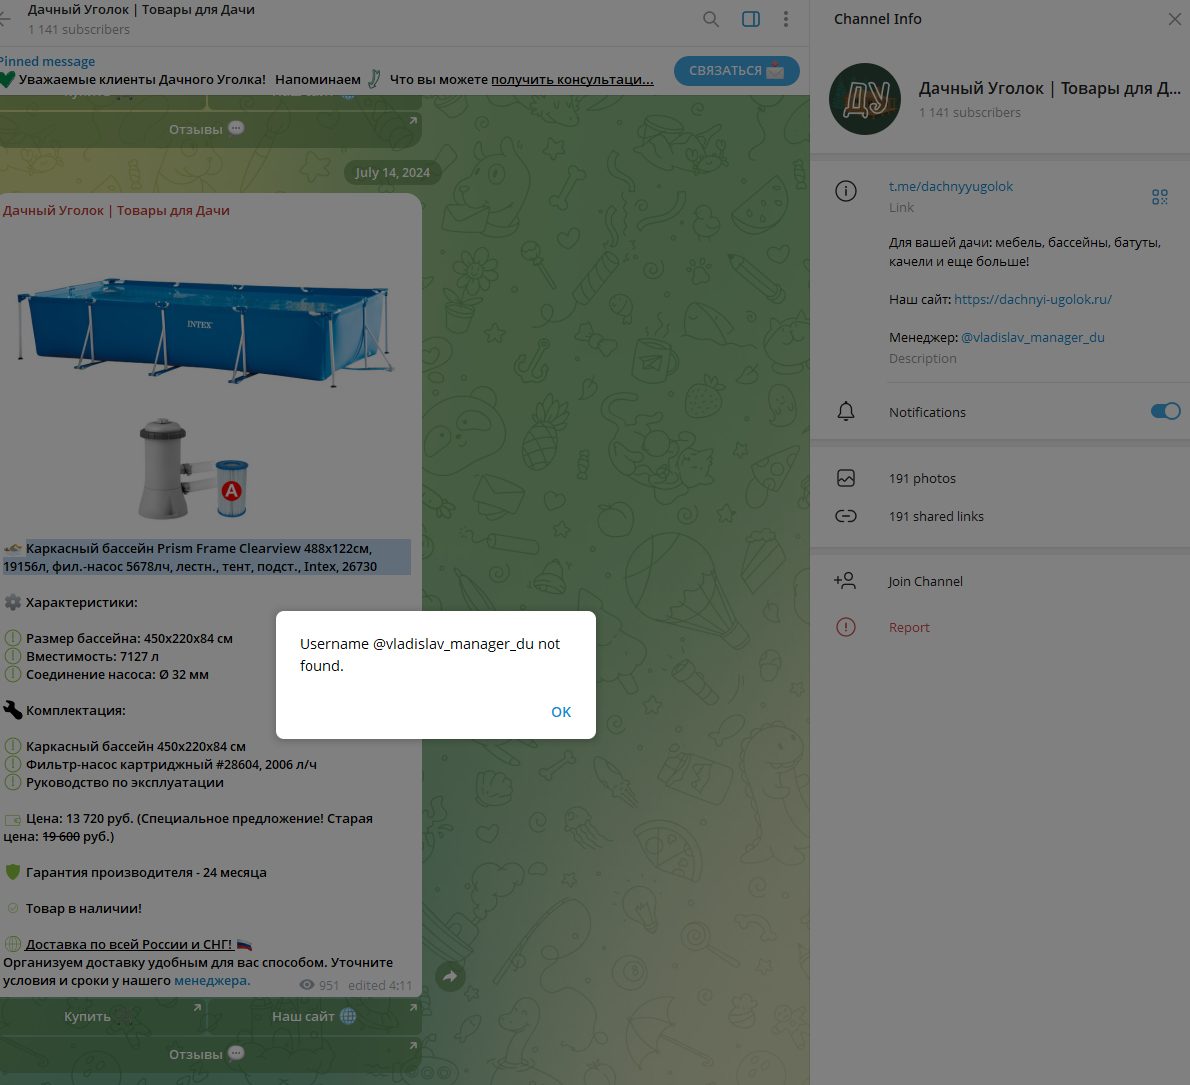1190x1085 pixels.
Task: Show the channel QR code
Action: (1160, 197)
